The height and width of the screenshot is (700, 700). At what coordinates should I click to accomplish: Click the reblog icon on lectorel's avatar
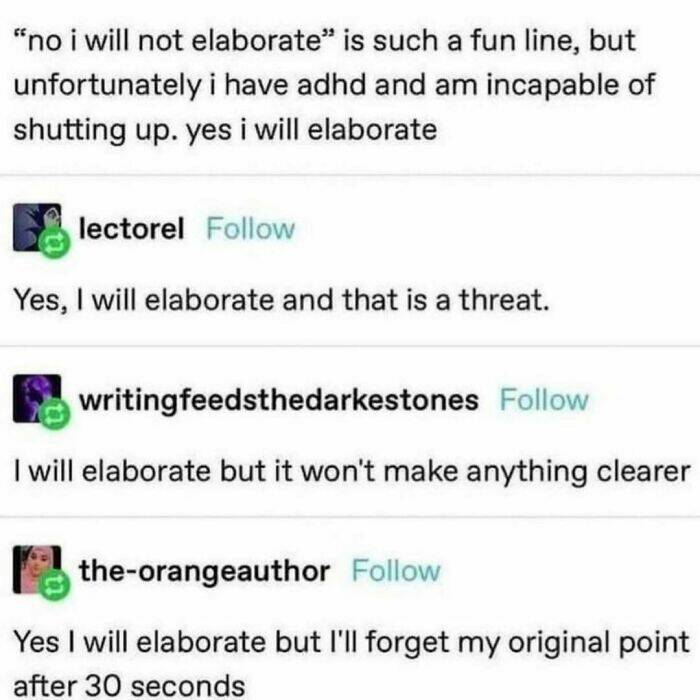tap(54, 243)
